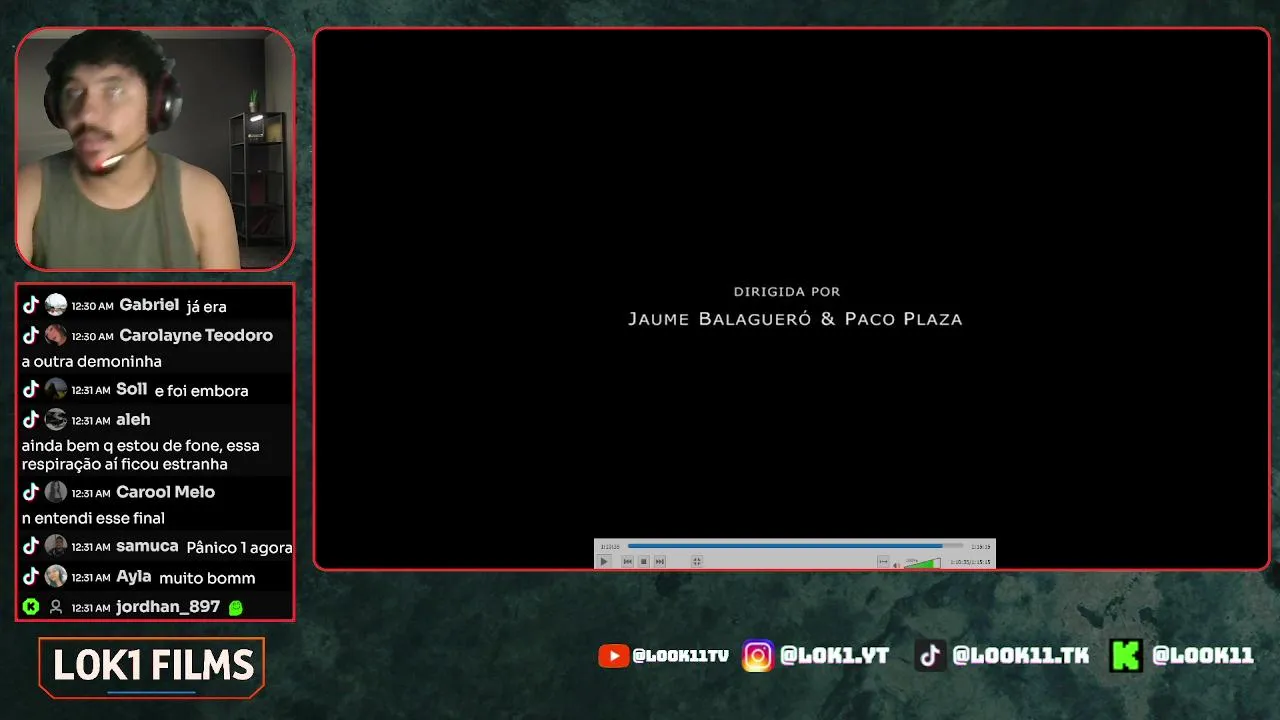The height and width of the screenshot is (720, 1280).
Task: Click the Instagram icon in the social bar
Action: click(758, 656)
